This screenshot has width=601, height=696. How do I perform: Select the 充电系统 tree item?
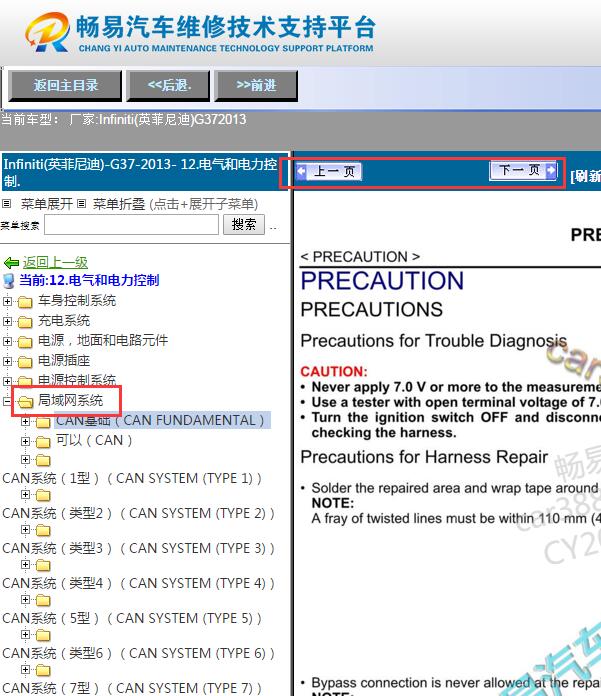point(64,320)
